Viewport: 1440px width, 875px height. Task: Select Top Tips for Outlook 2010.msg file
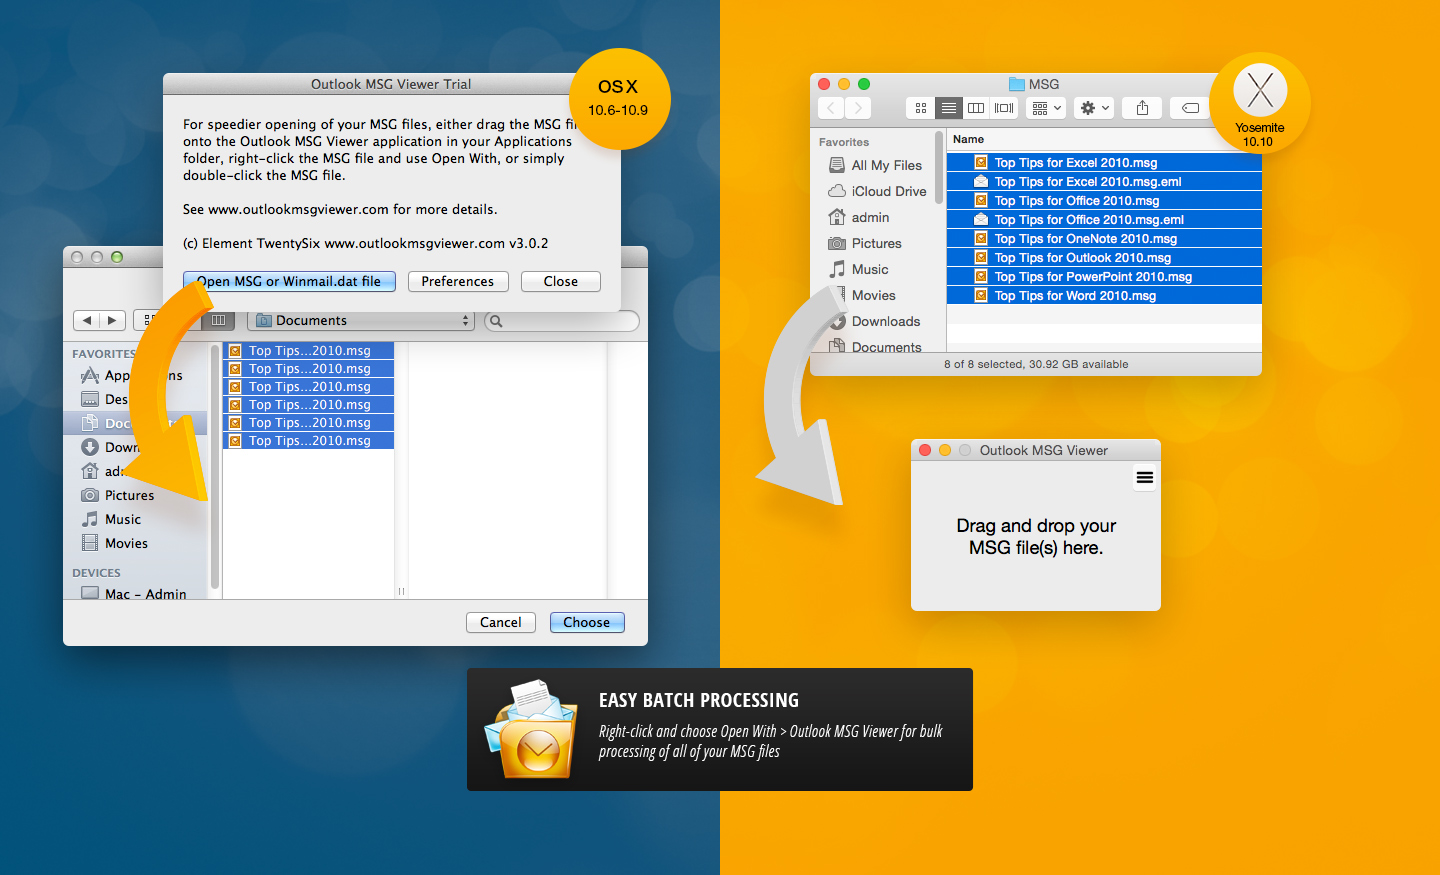click(x=1104, y=258)
